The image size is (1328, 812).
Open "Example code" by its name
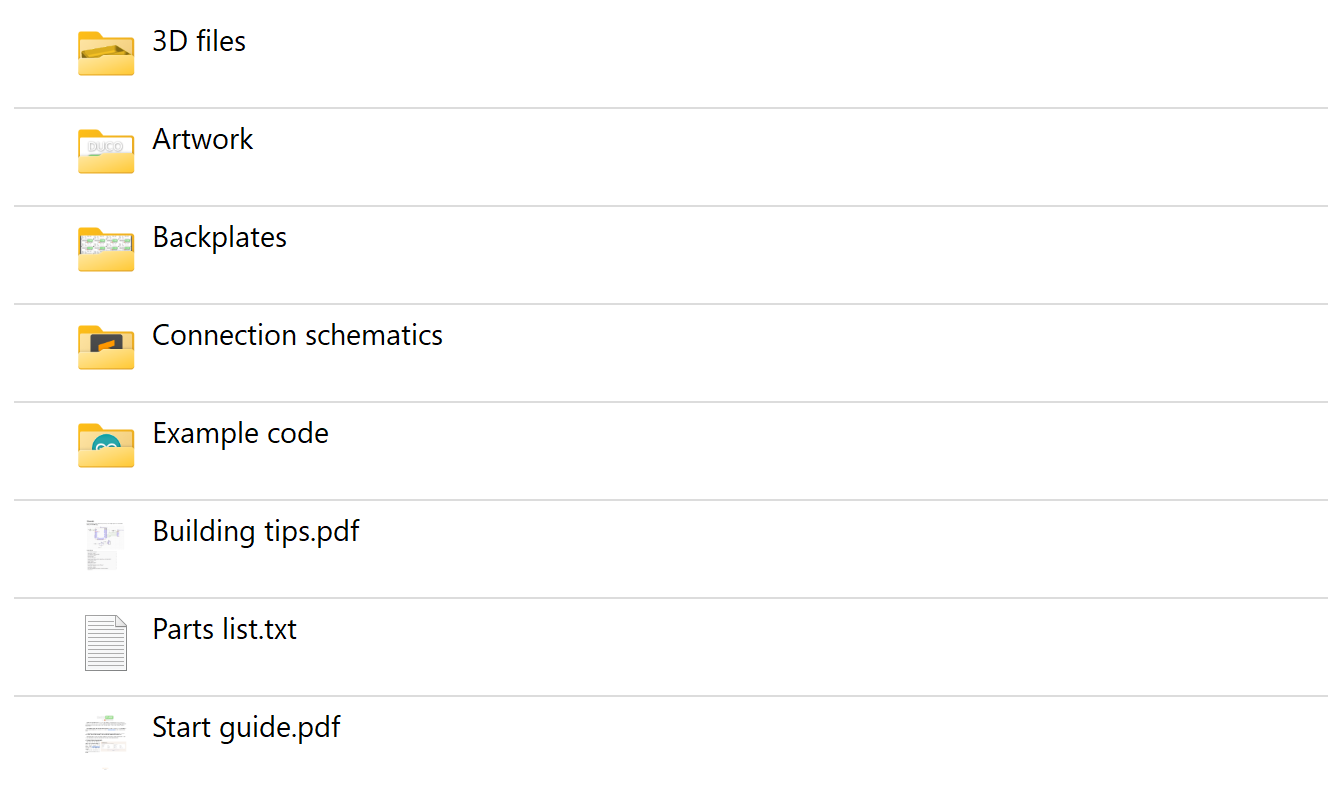tap(241, 434)
